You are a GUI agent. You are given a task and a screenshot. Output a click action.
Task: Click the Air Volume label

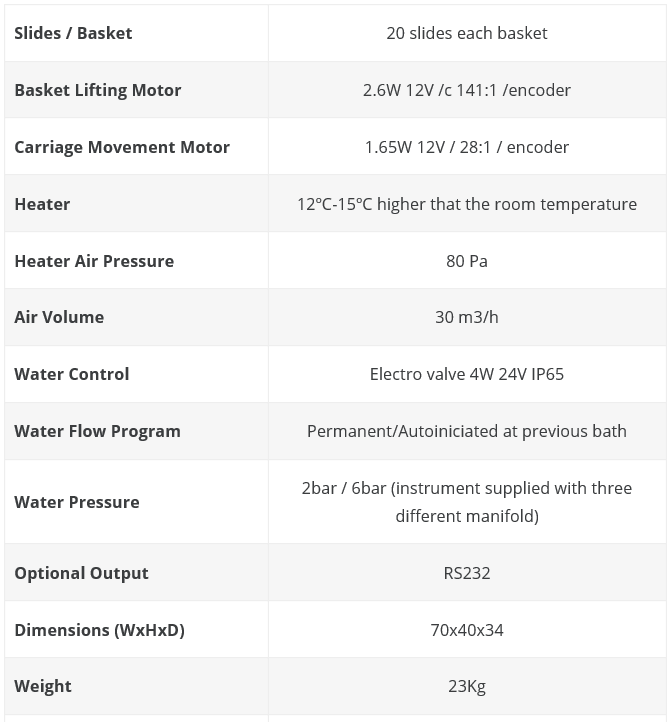tap(59, 317)
